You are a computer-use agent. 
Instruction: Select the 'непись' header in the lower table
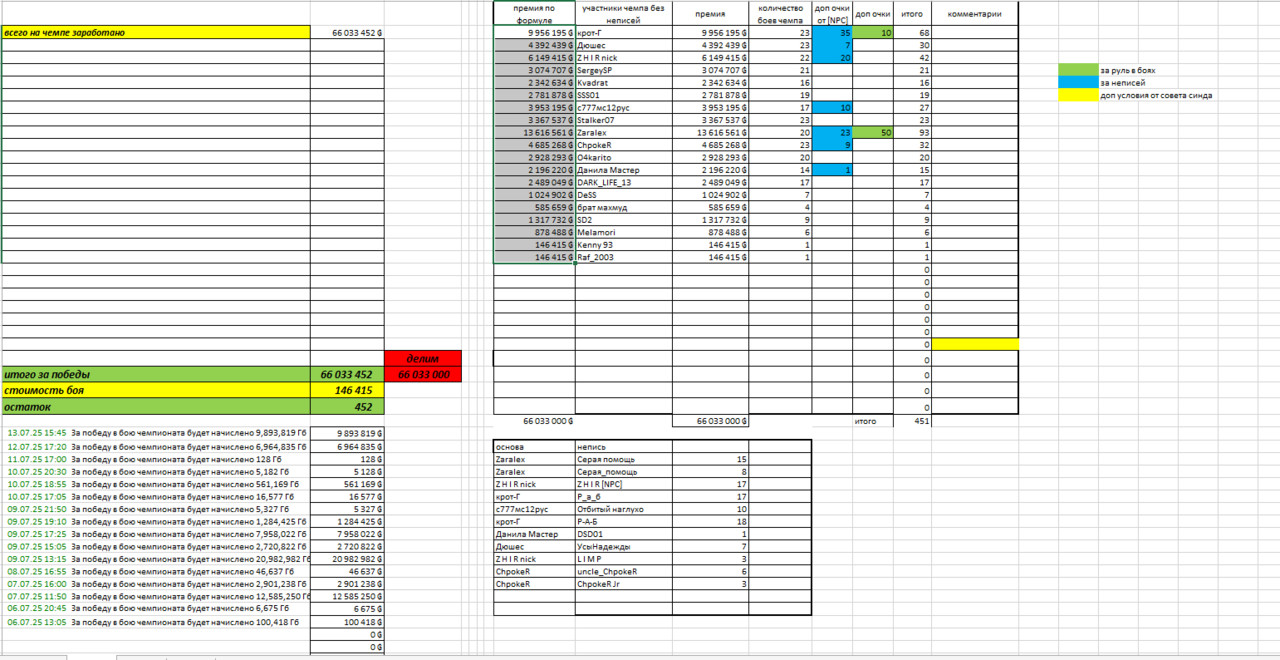(x=623, y=446)
